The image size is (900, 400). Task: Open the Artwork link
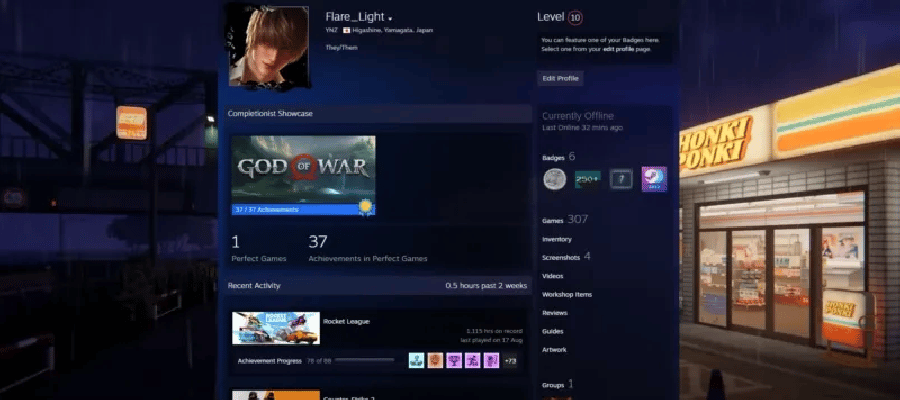click(554, 349)
